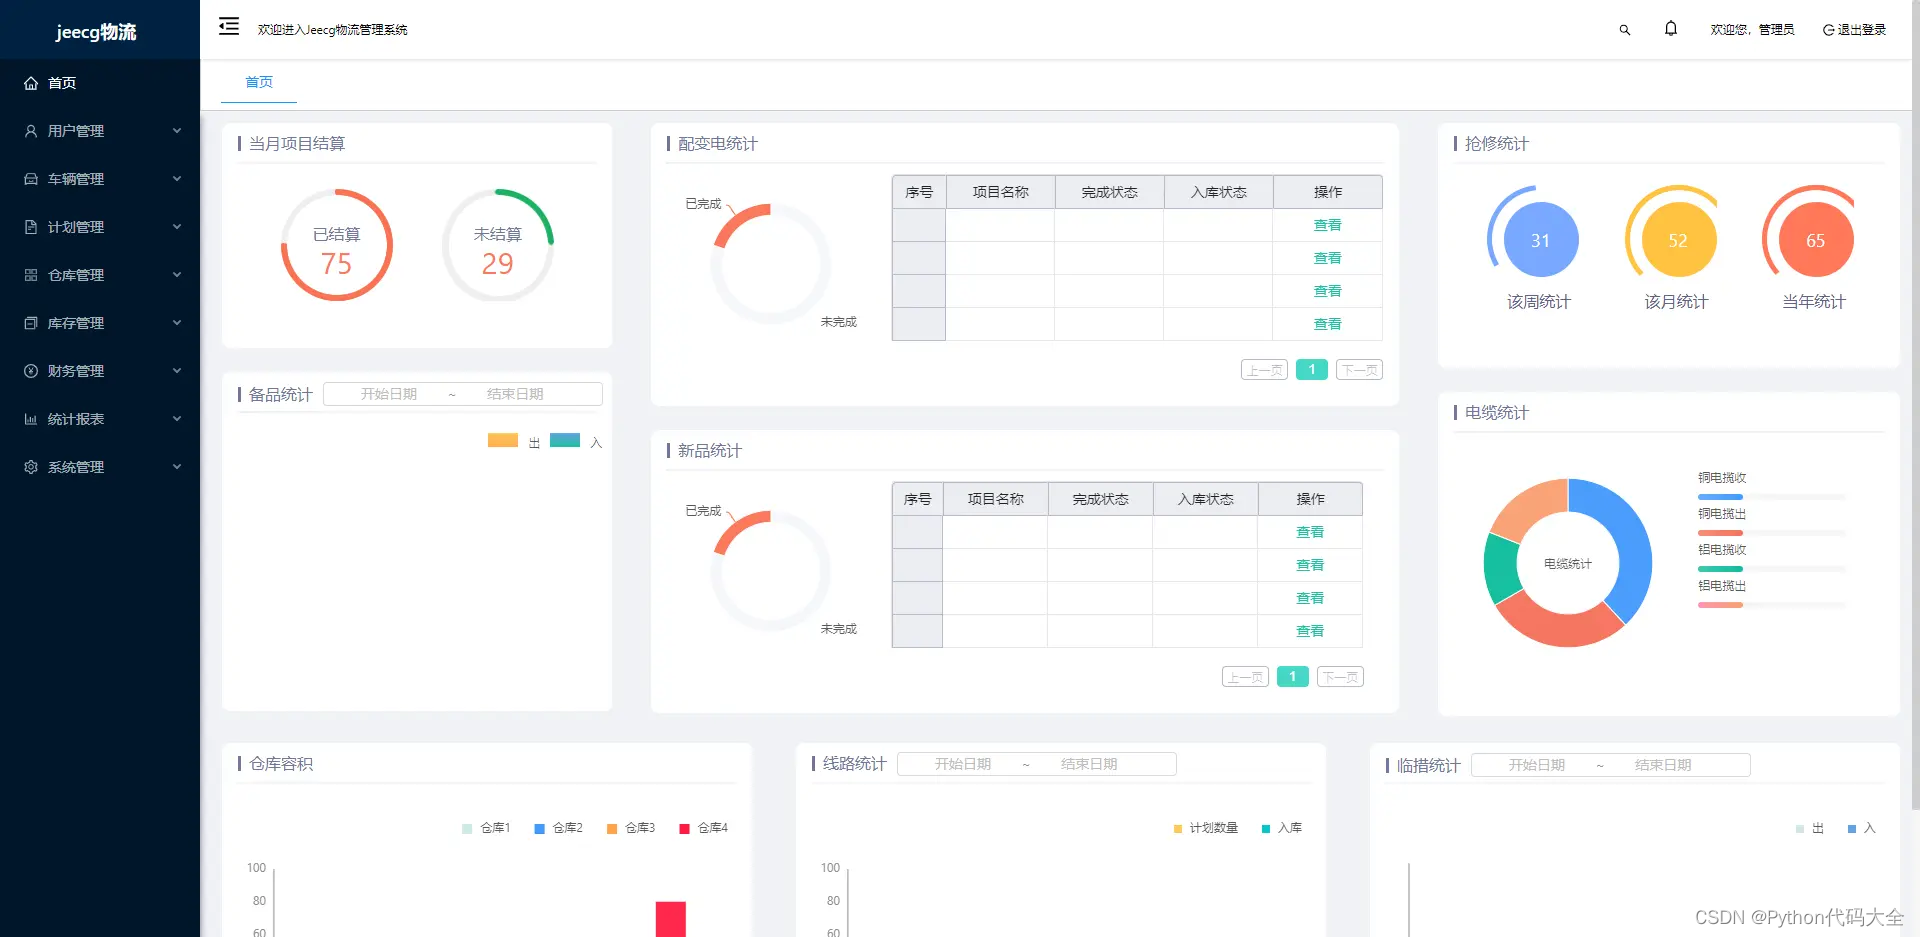Click the vehicle icon beside 车辆管理
The width and height of the screenshot is (1920, 937).
31,179
